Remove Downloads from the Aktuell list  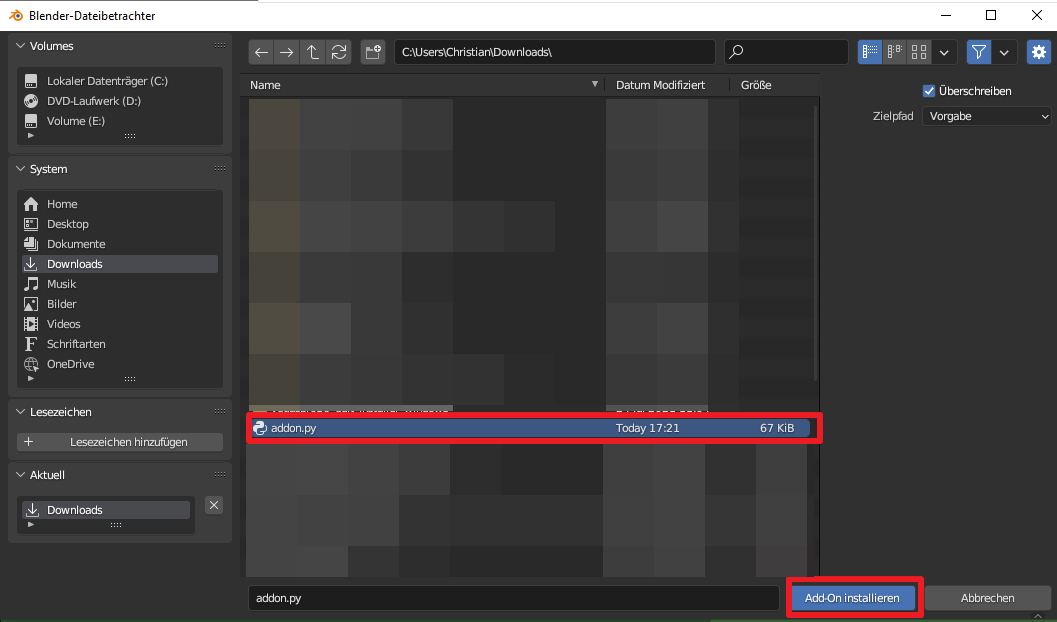(x=214, y=505)
